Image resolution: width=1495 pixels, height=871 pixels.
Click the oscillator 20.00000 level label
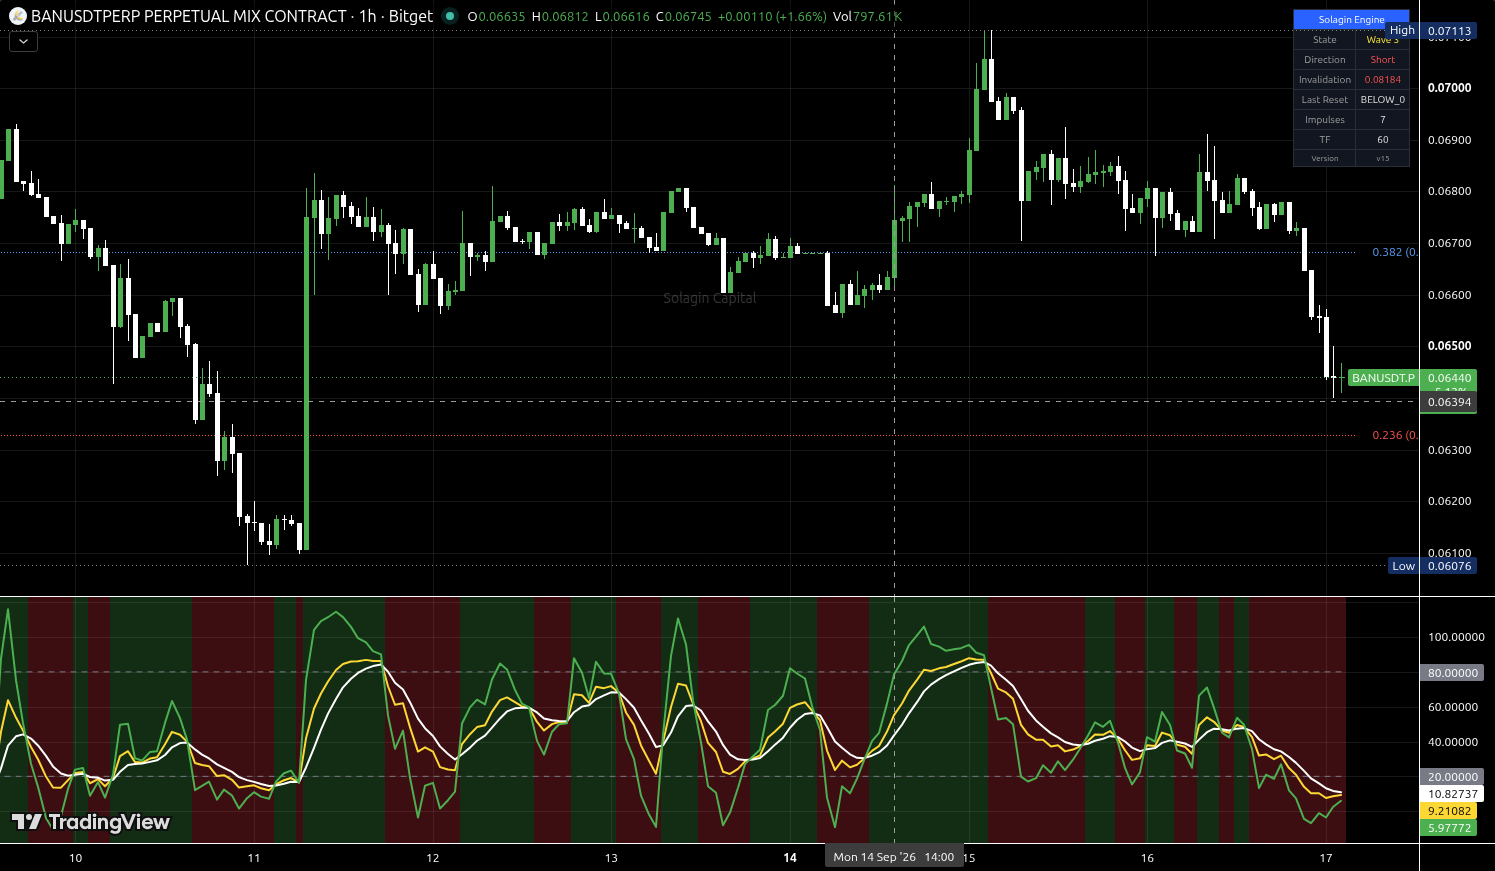(1452, 777)
